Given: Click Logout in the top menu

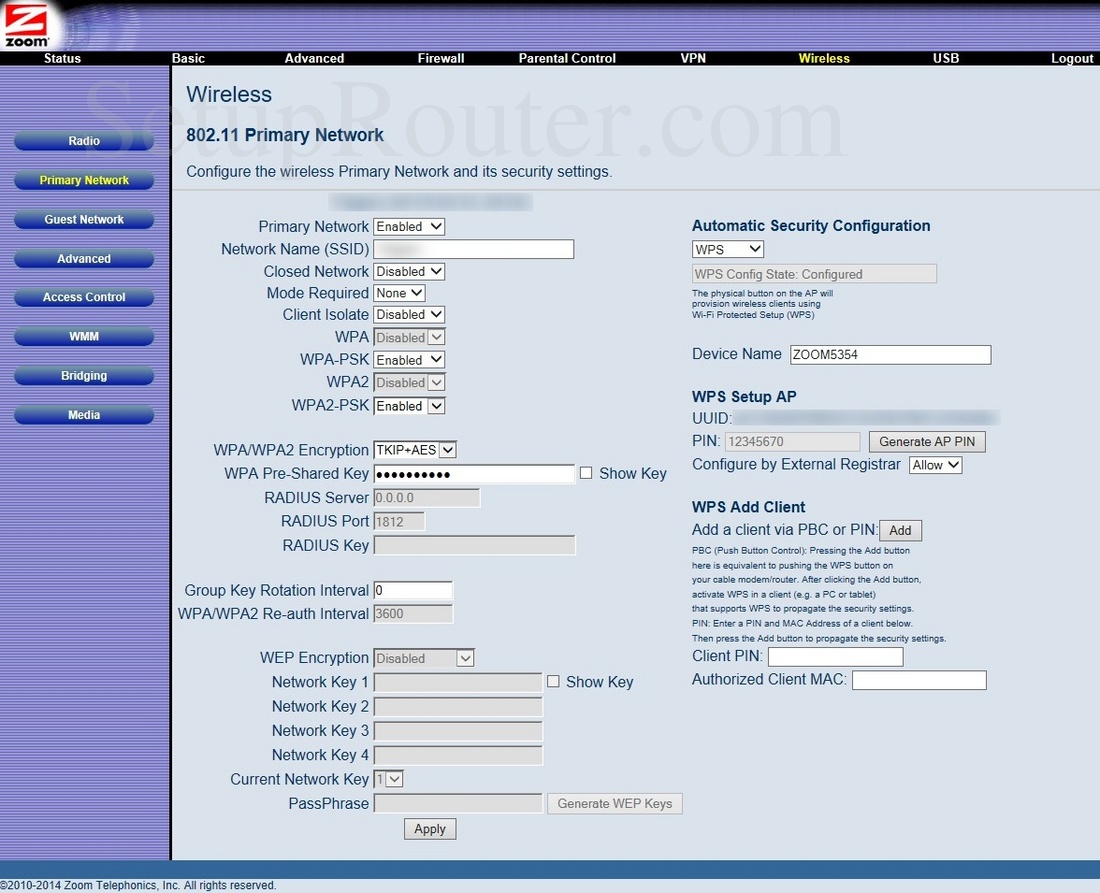Looking at the screenshot, I should pyautogui.click(x=1071, y=58).
